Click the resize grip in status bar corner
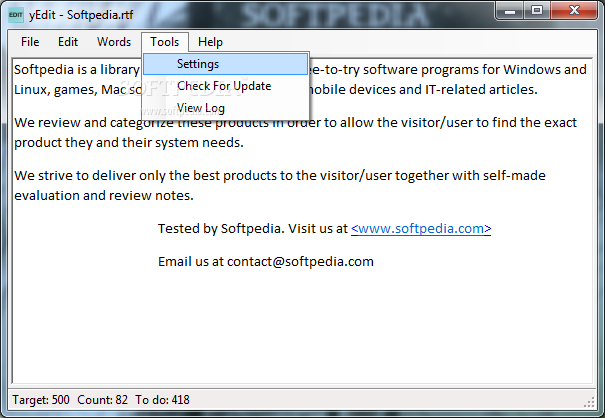 pos(589,402)
